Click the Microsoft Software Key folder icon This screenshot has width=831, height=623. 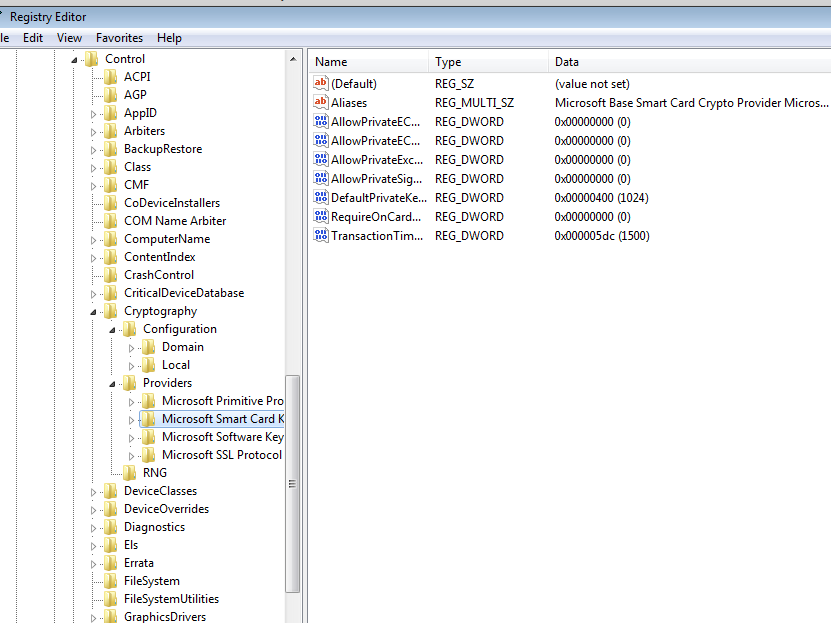pos(149,437)
